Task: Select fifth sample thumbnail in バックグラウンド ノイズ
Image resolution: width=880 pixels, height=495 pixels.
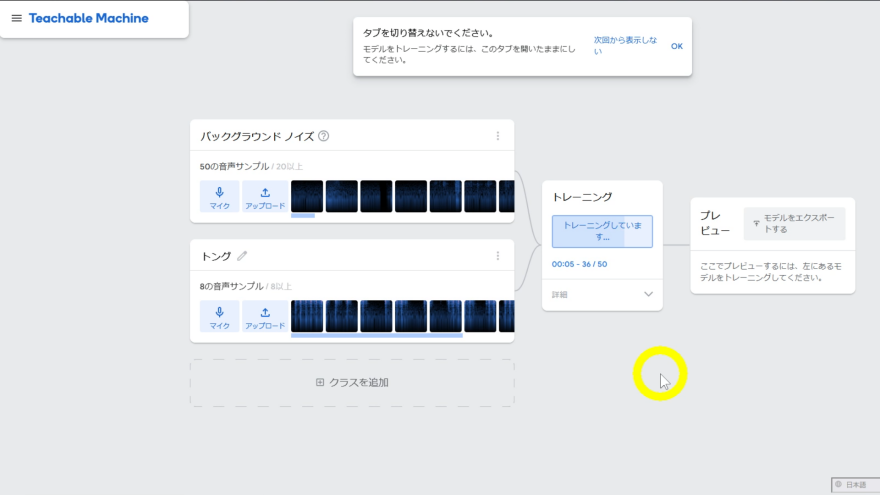Action: tap(446, 196)
